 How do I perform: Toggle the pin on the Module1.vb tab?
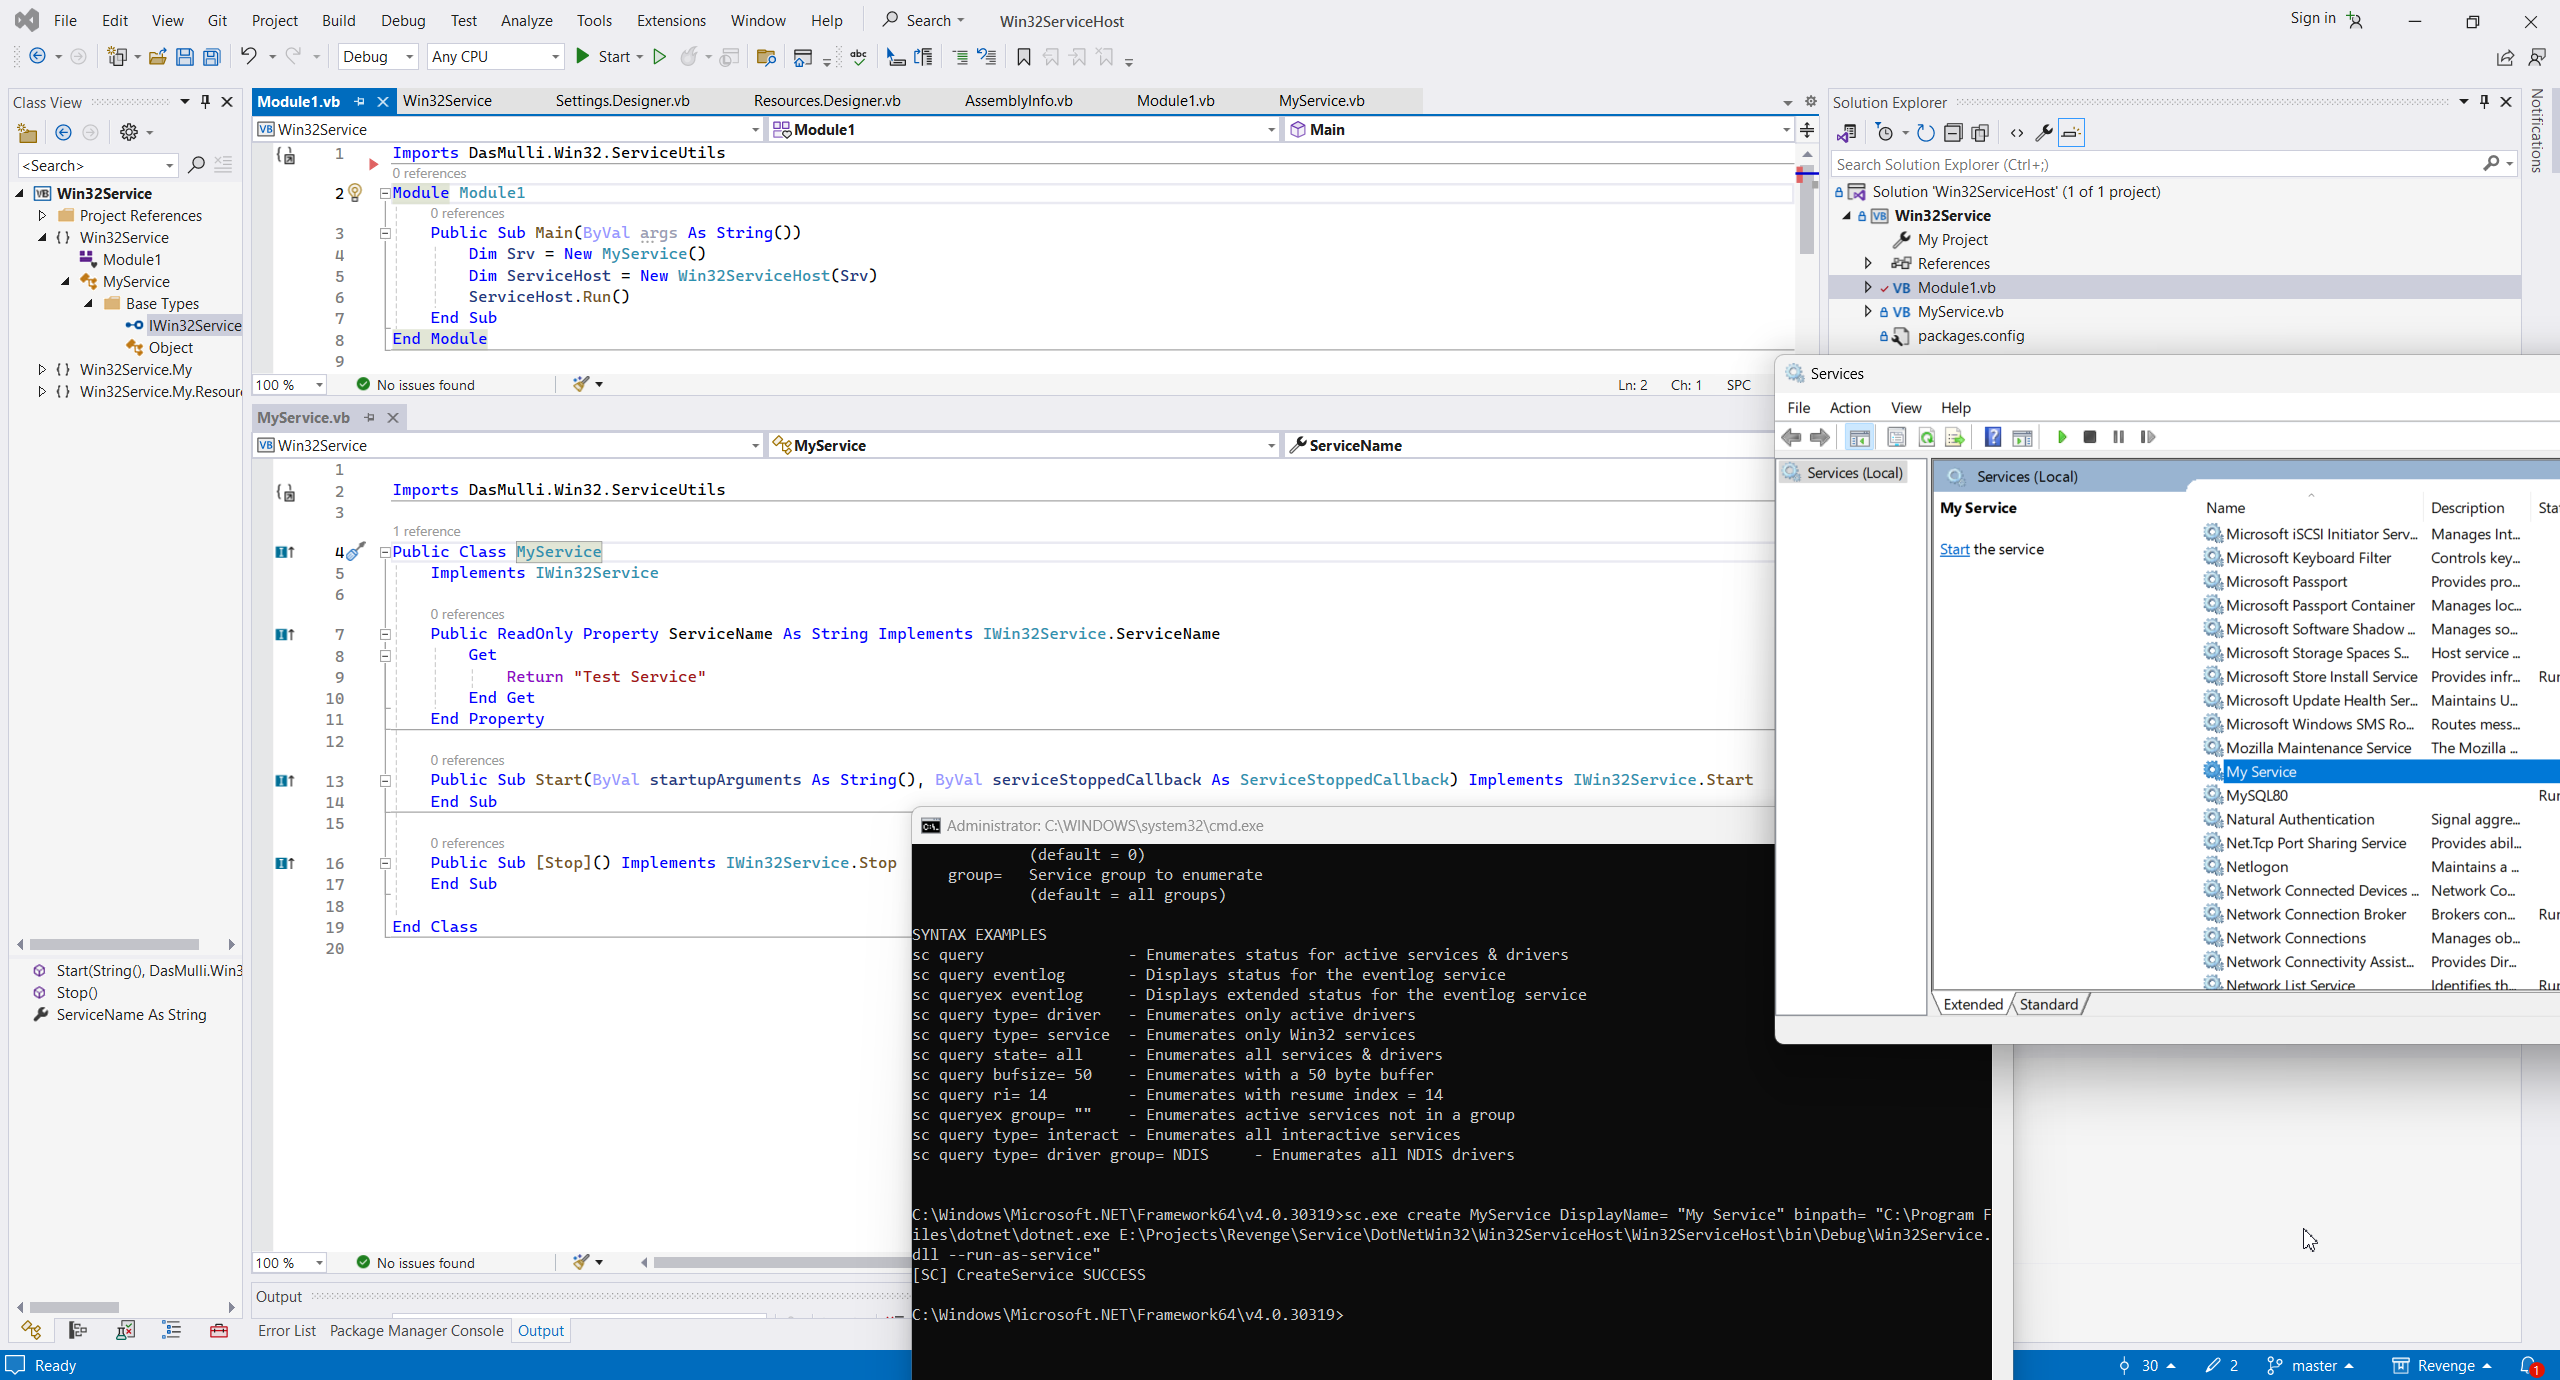(x=360, y=101)
